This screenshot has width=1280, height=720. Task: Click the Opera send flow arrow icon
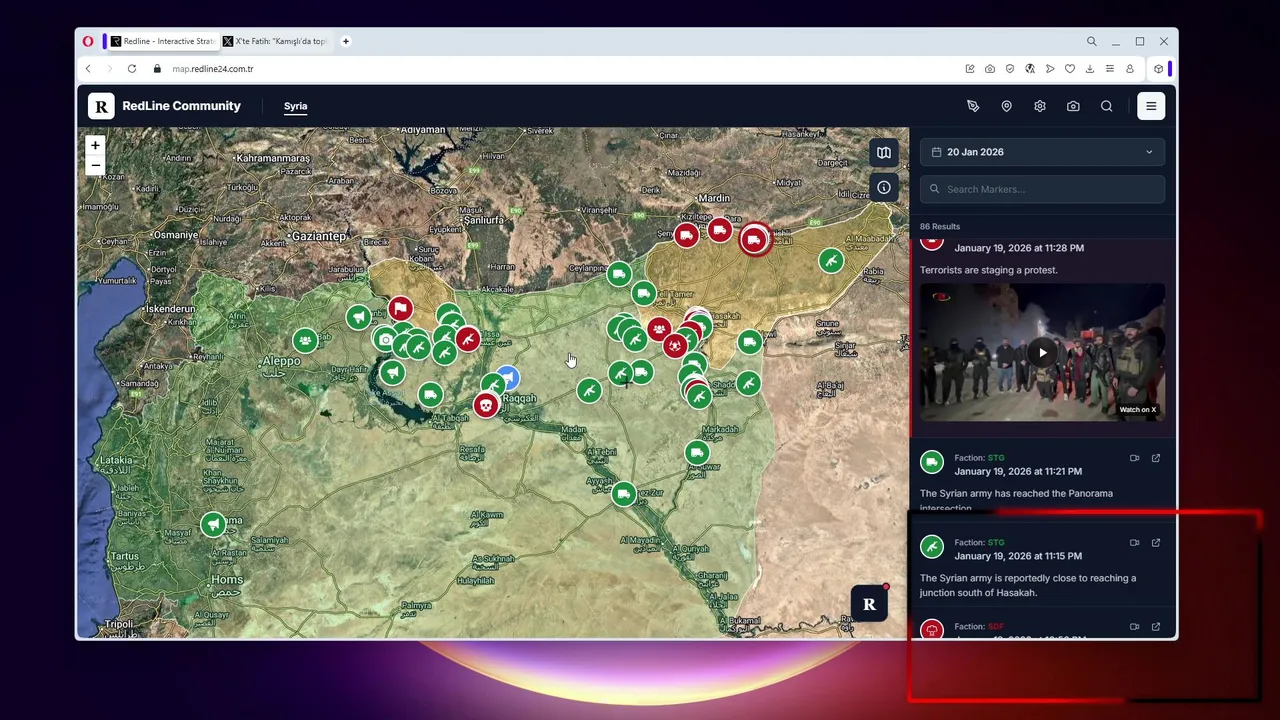pos(1050,69)
